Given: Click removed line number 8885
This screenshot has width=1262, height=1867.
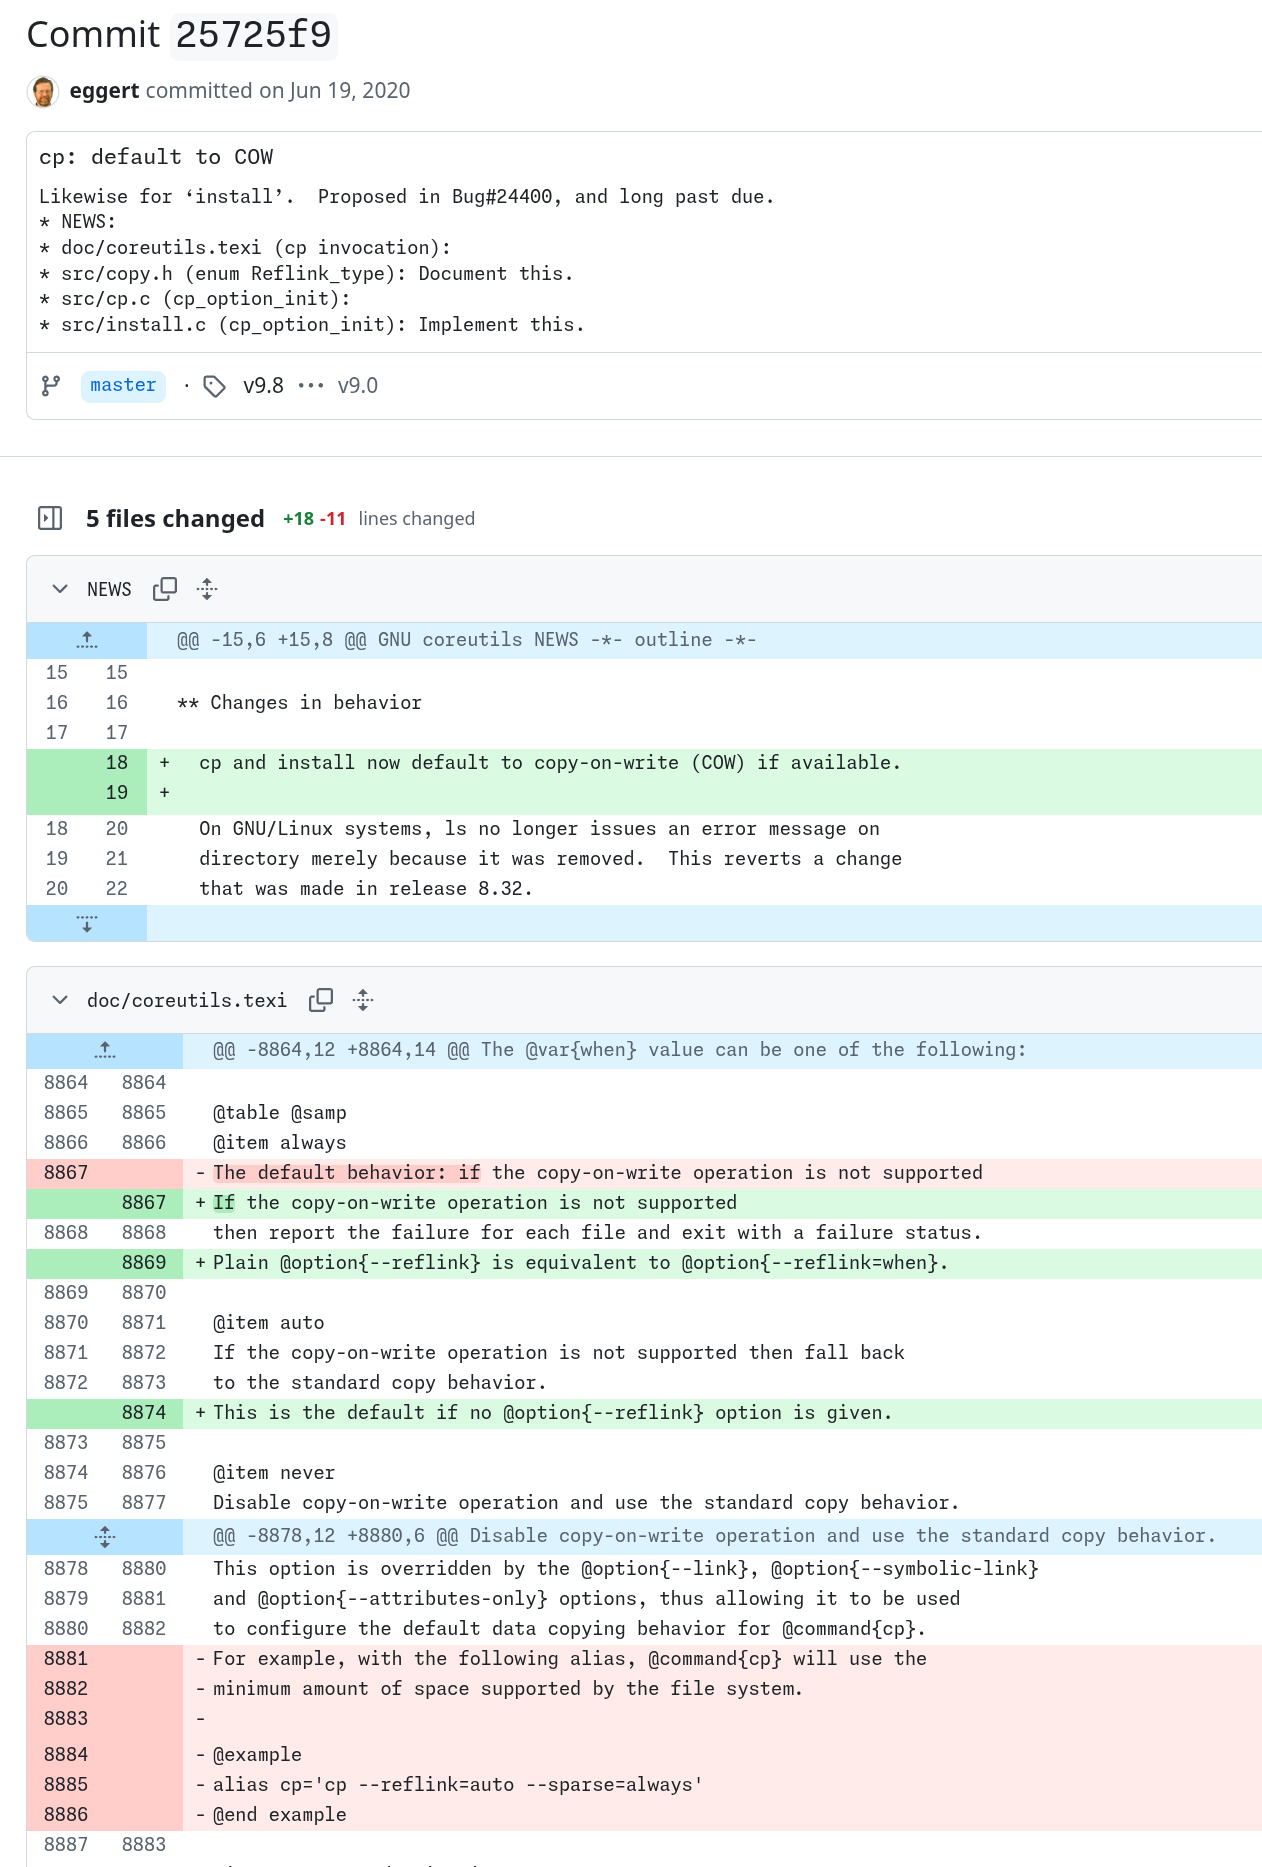Looking at the screenshot, I should 66,1785.
